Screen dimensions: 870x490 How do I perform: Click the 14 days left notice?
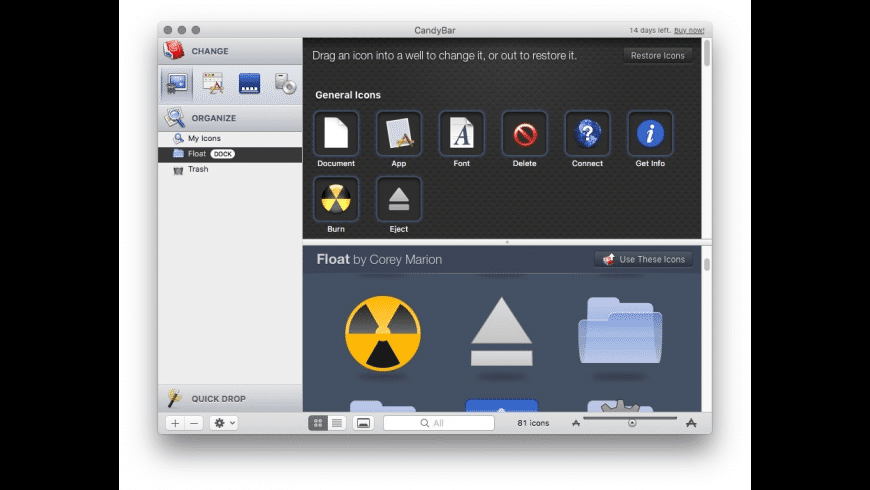(650, 31)
